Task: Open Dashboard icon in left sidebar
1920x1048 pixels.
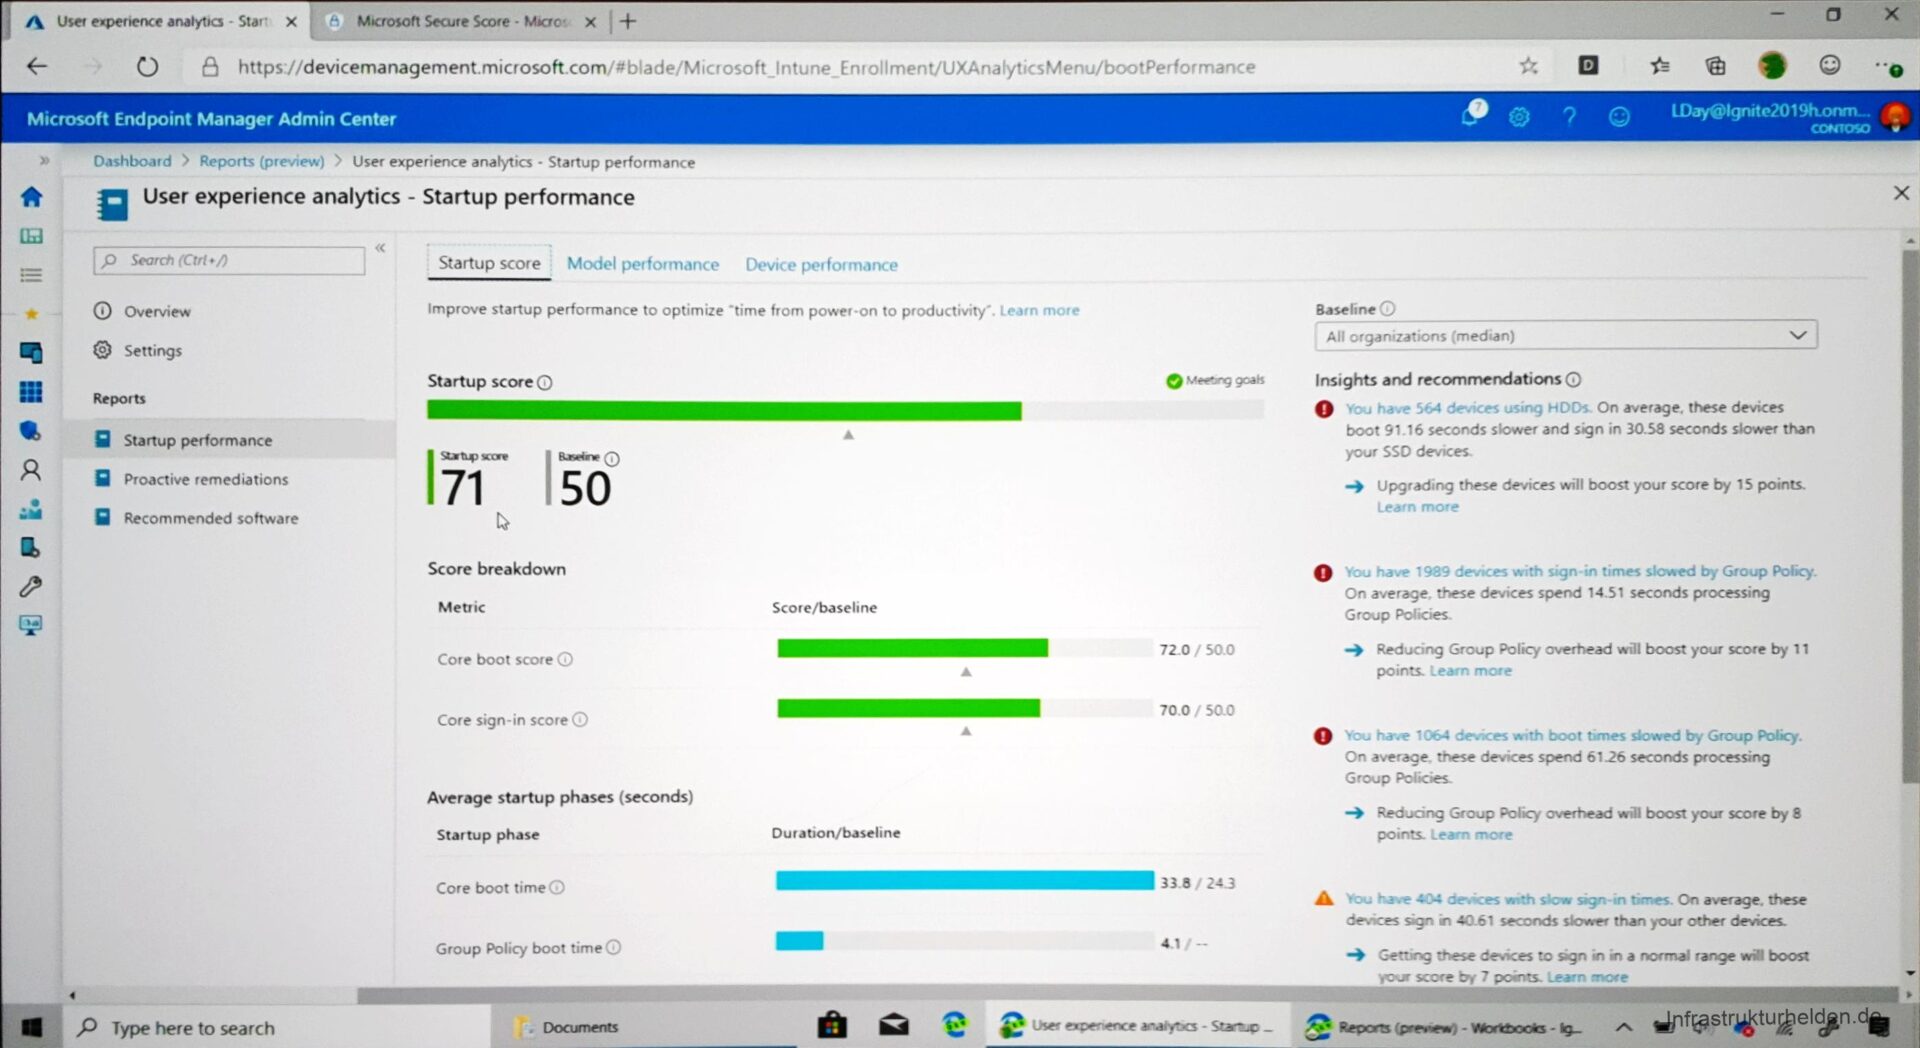Action: (31, 236)
